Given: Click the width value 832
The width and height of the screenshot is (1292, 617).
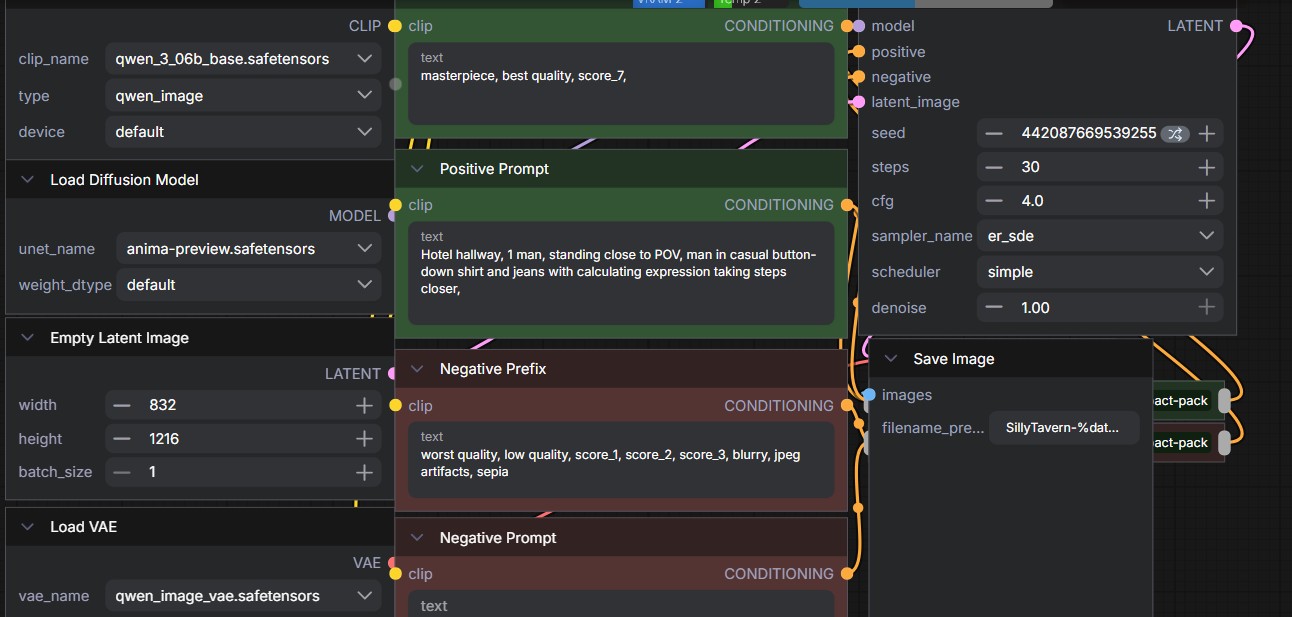Looking at the screenshot, I should (163, 405).
